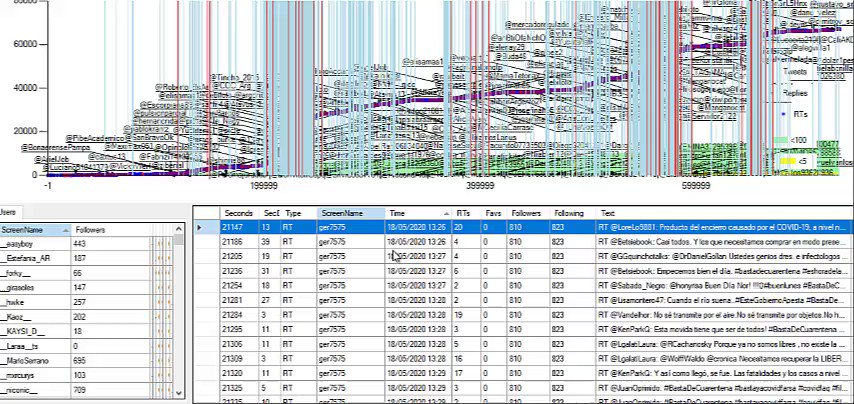Select the row indicator arrow of row 21147
This screenshot has height=404, width=854.
pyautogui.click(x=199, y=227)
